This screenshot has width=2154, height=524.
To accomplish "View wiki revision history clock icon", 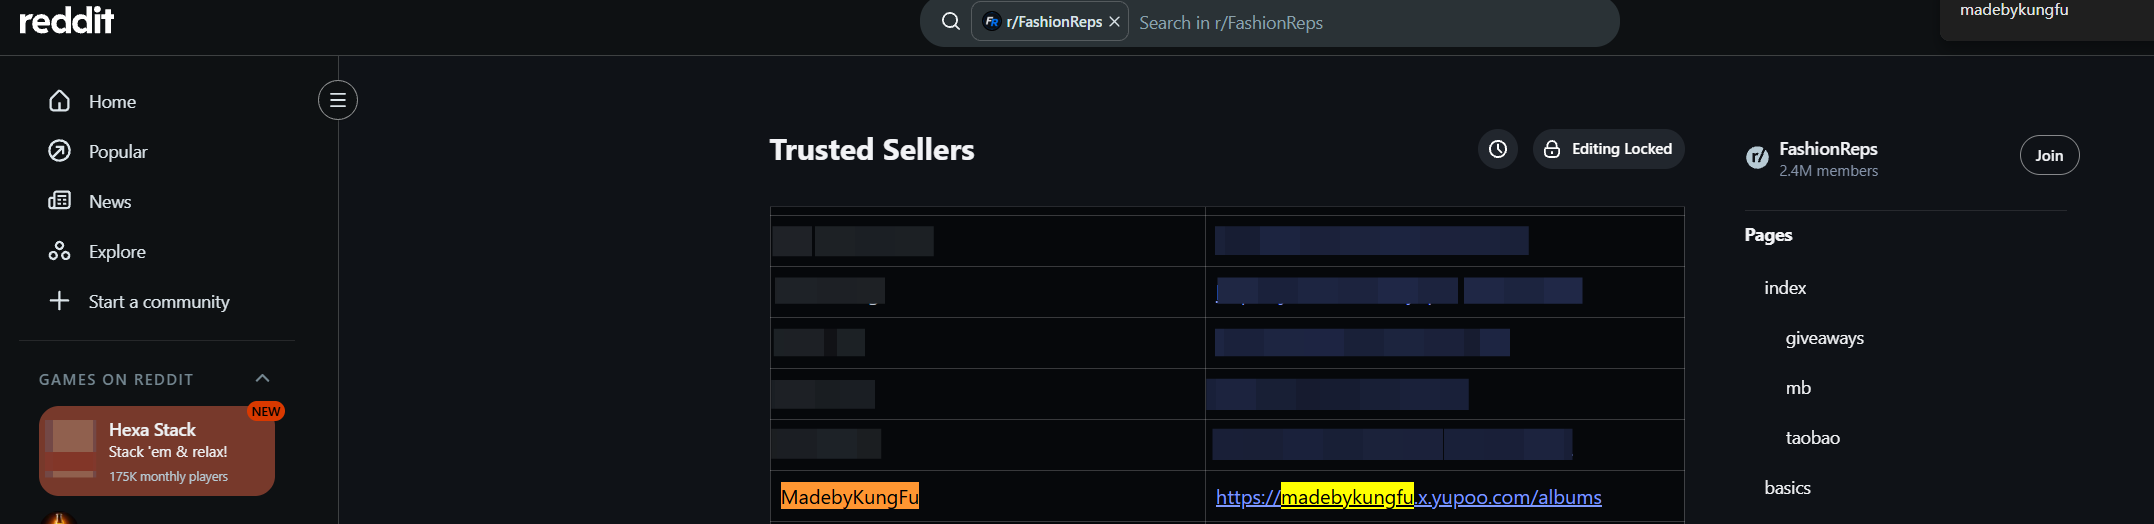I will [1497, 149].
